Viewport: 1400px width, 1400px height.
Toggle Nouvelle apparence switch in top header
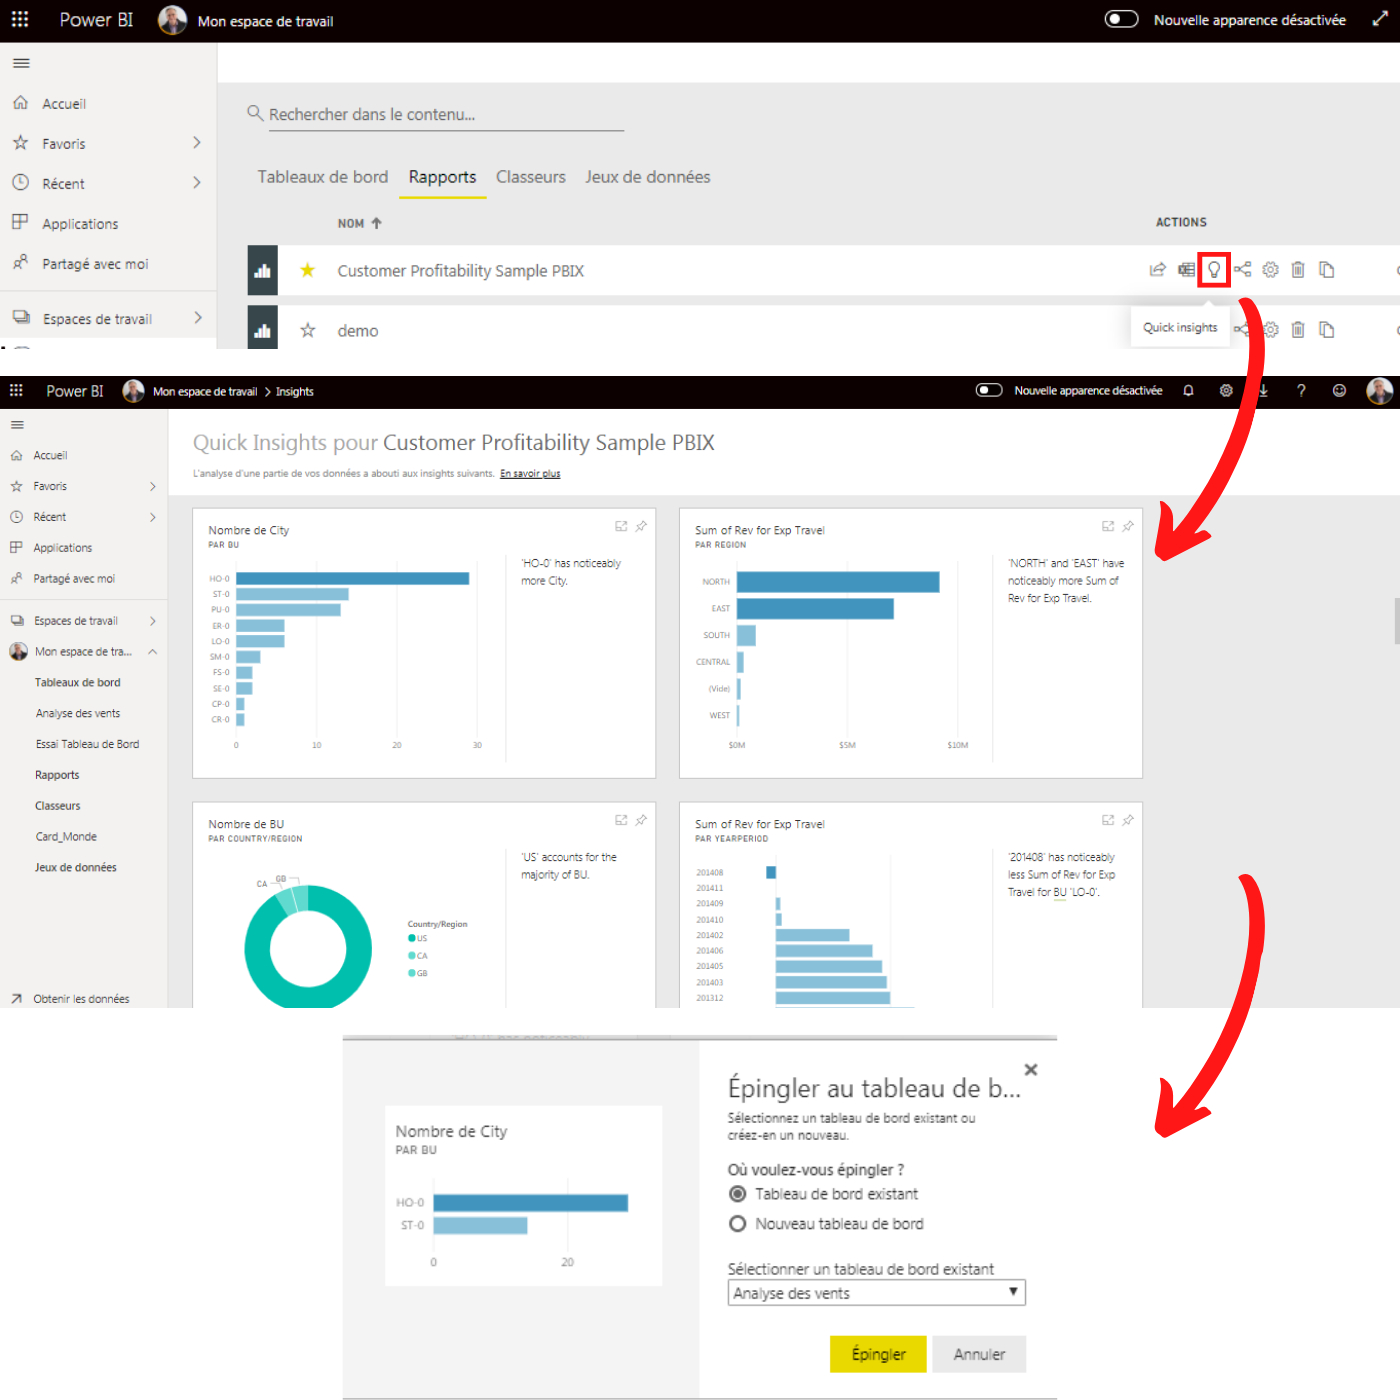coord(1121,19)
